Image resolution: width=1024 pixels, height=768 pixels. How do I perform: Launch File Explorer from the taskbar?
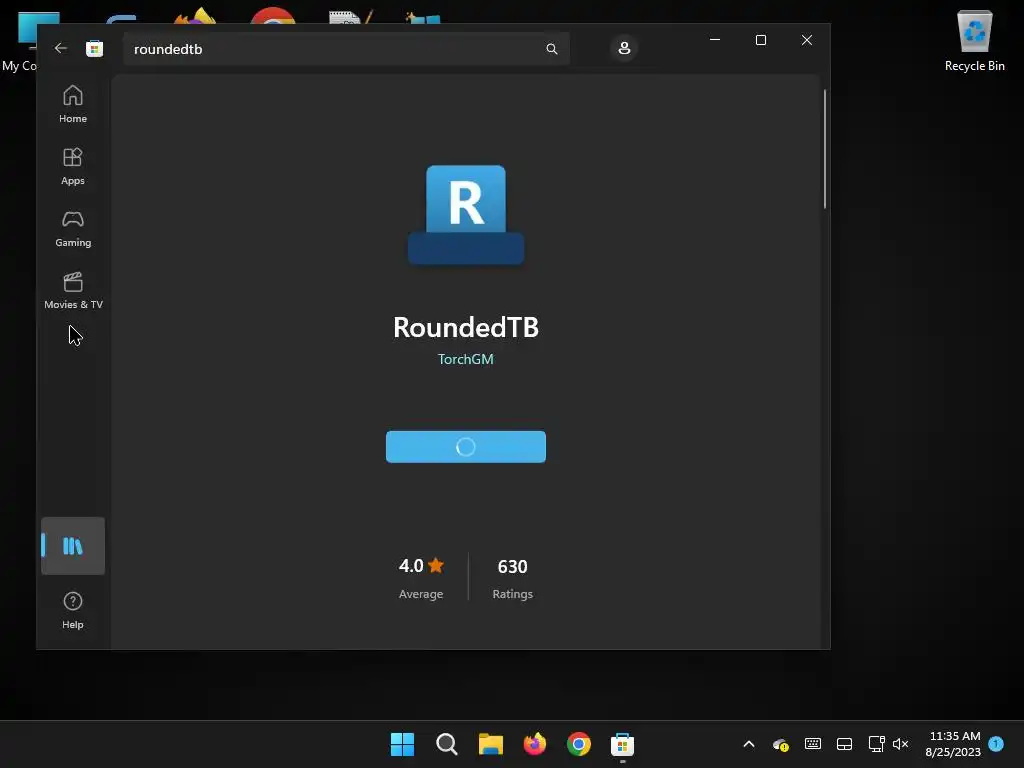pos(490,744)
